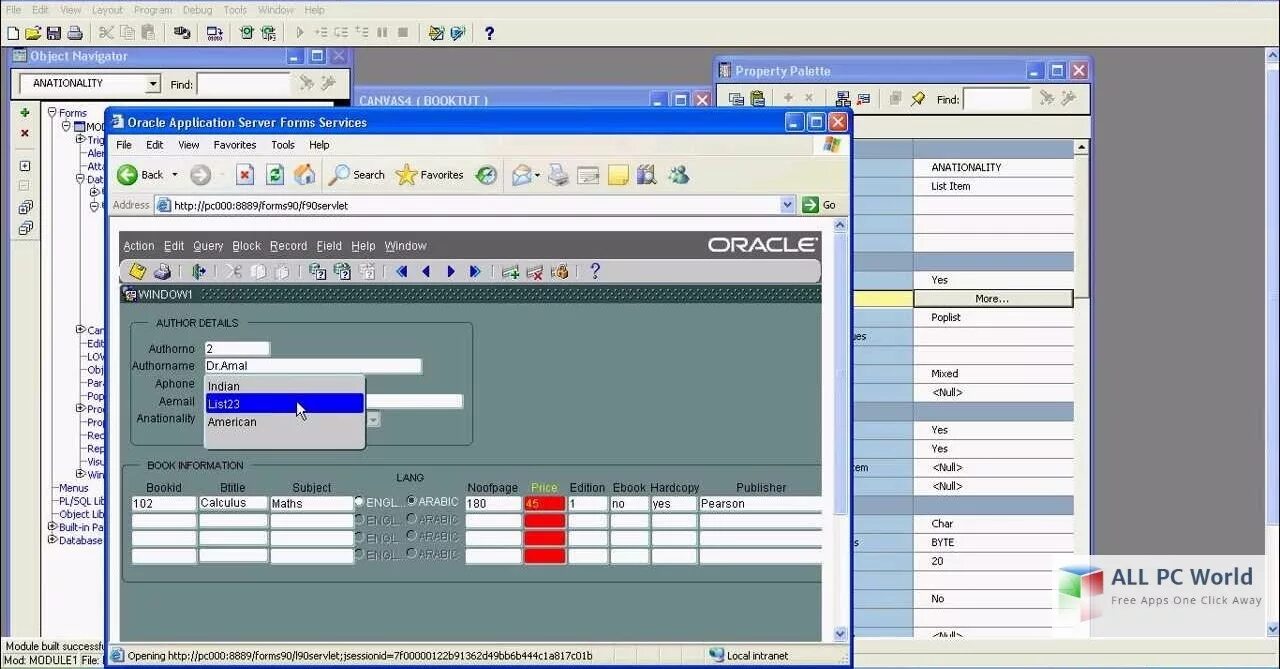Open the Tools menu in the browser menu bar
1280x669 pixels.
283,145
